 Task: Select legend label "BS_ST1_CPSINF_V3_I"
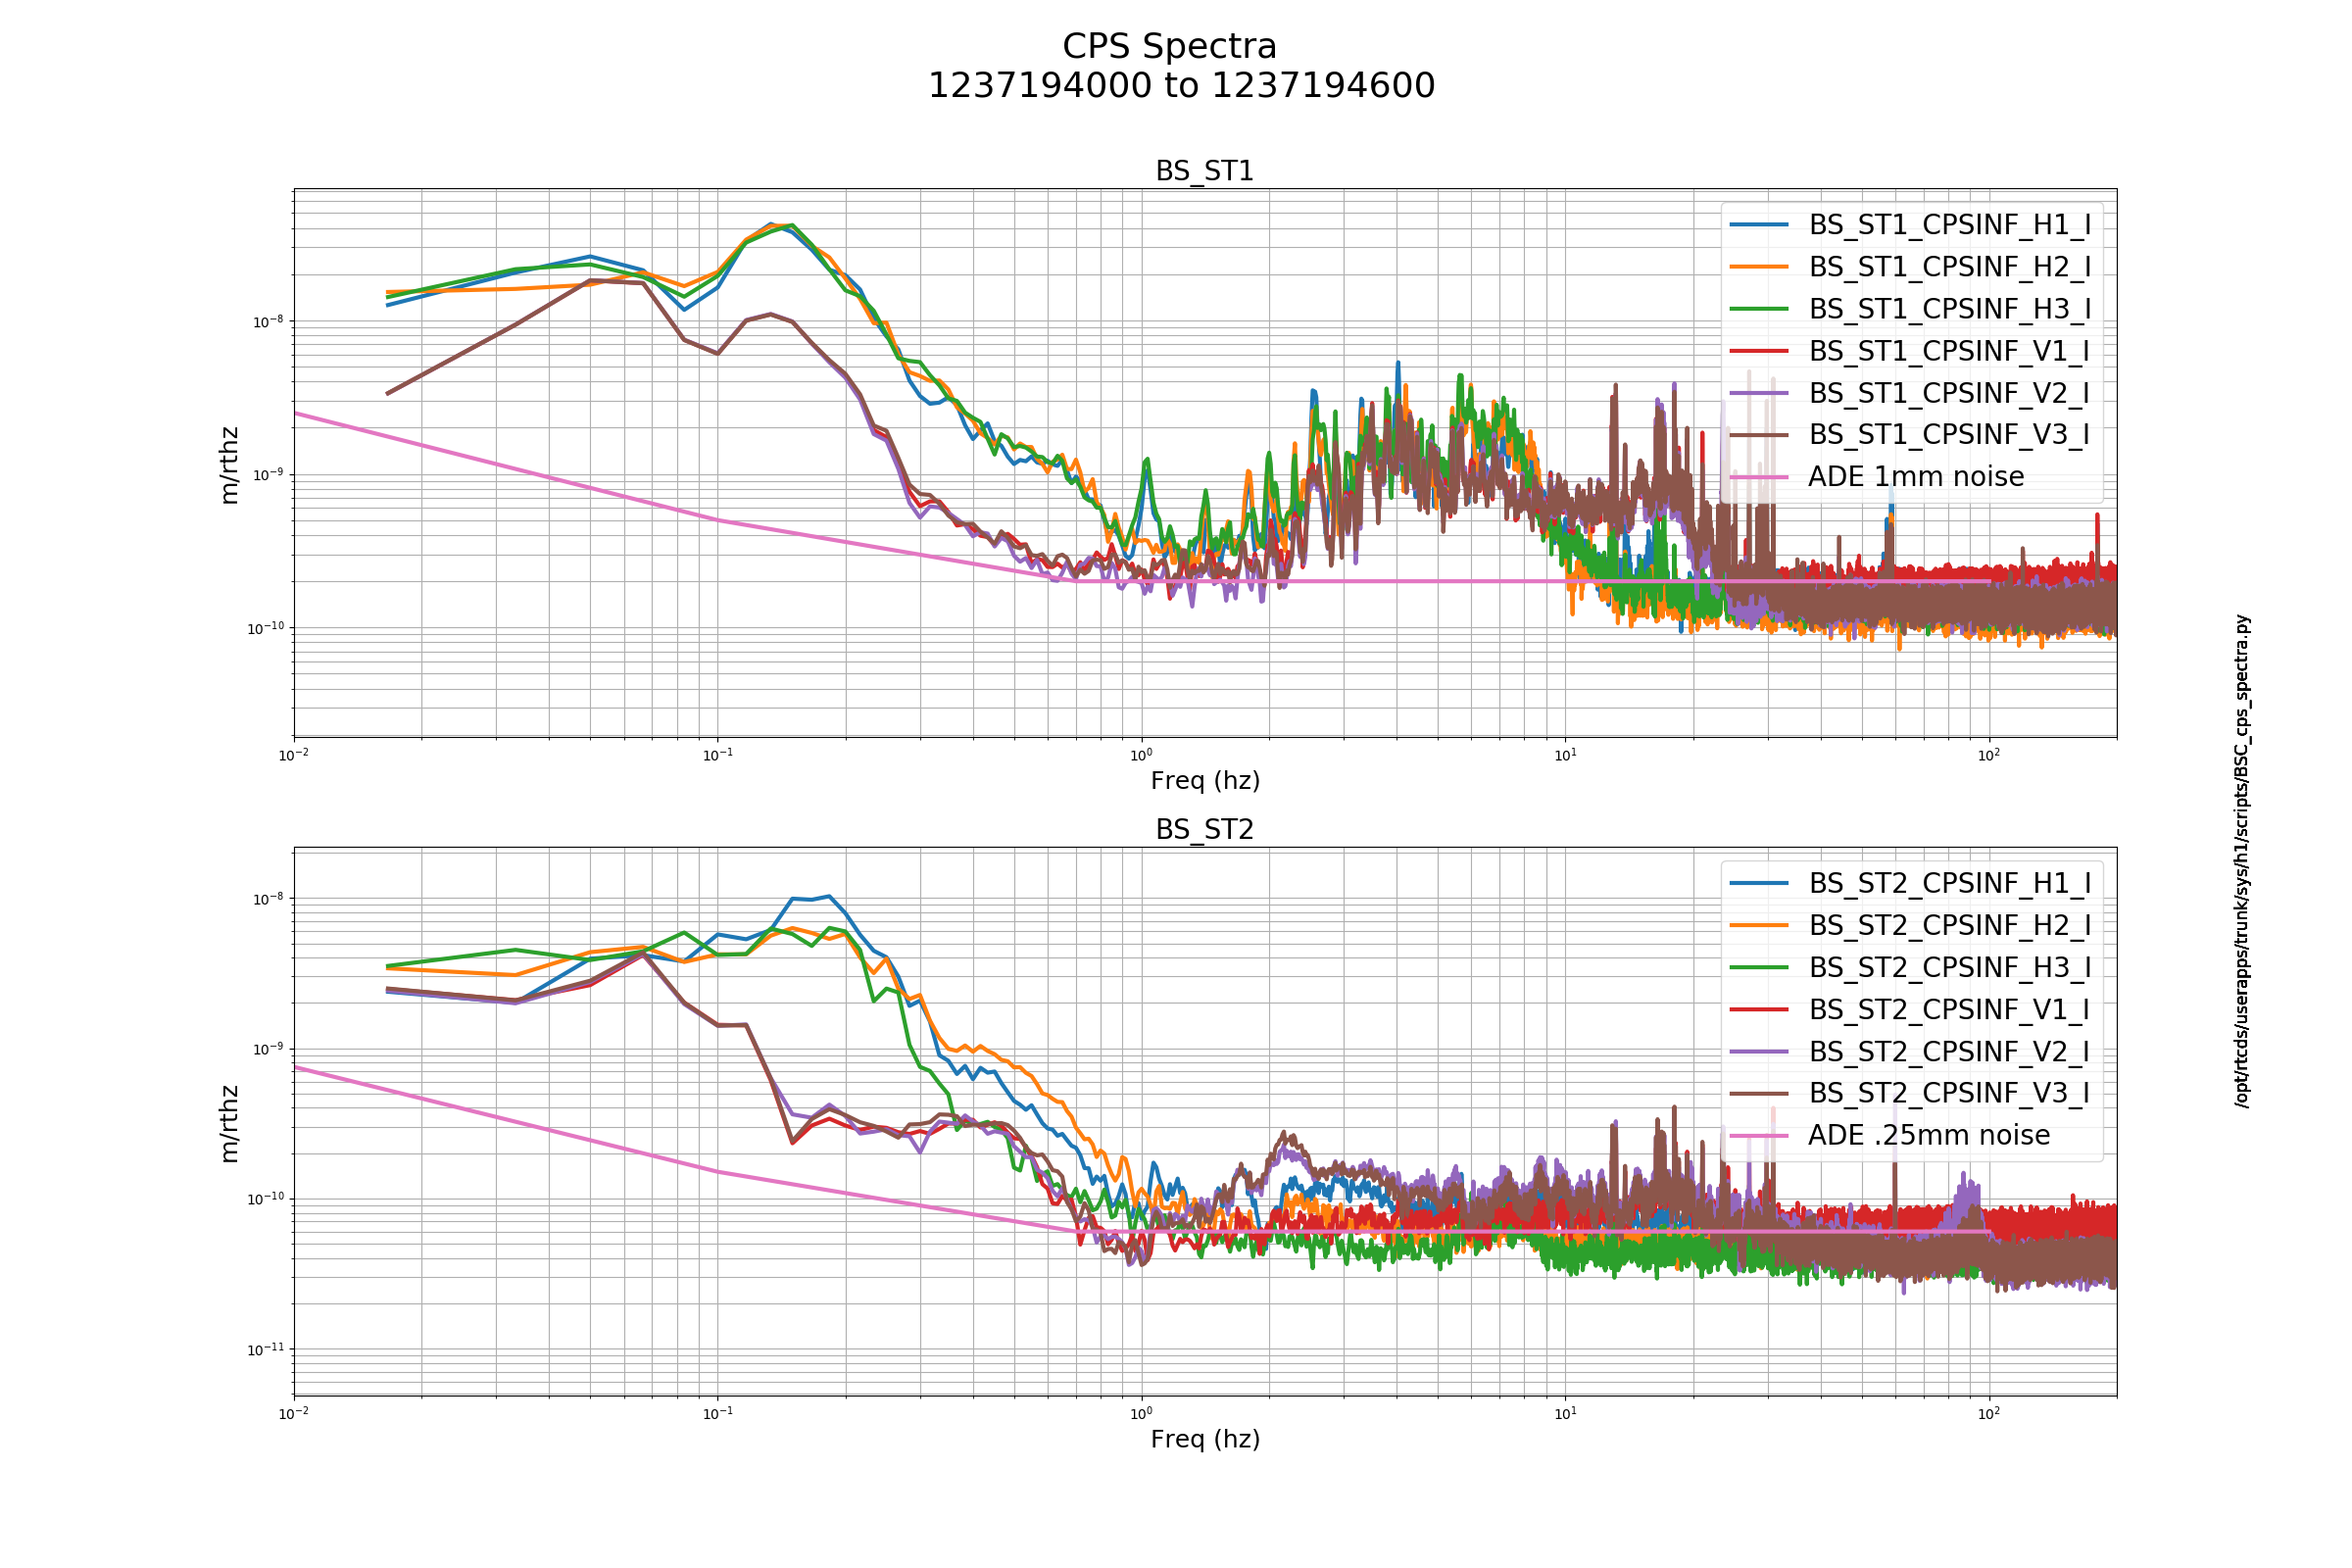[x=1948, y=435]
